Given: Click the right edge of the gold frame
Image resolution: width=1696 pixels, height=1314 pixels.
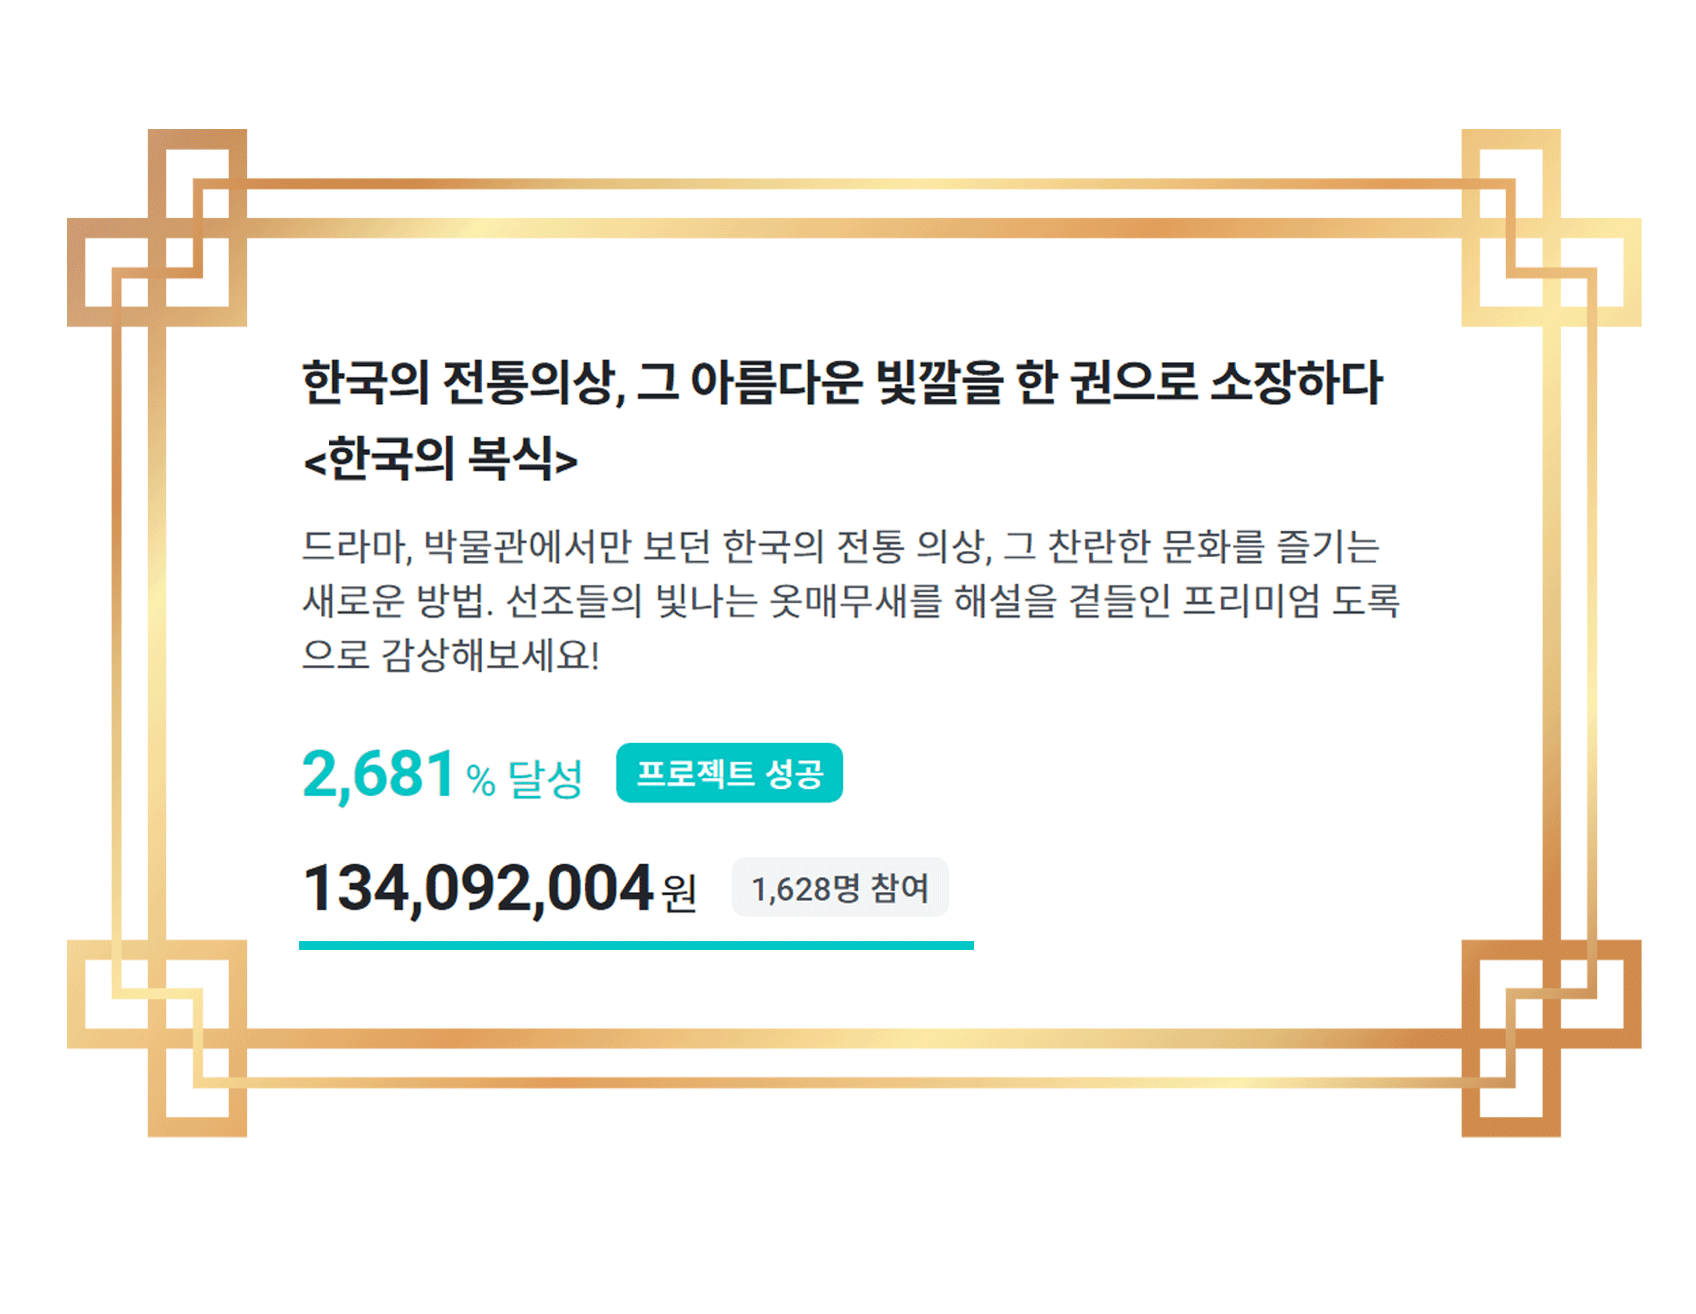Looking at the screenshot, I should (x=1551, y=630).
